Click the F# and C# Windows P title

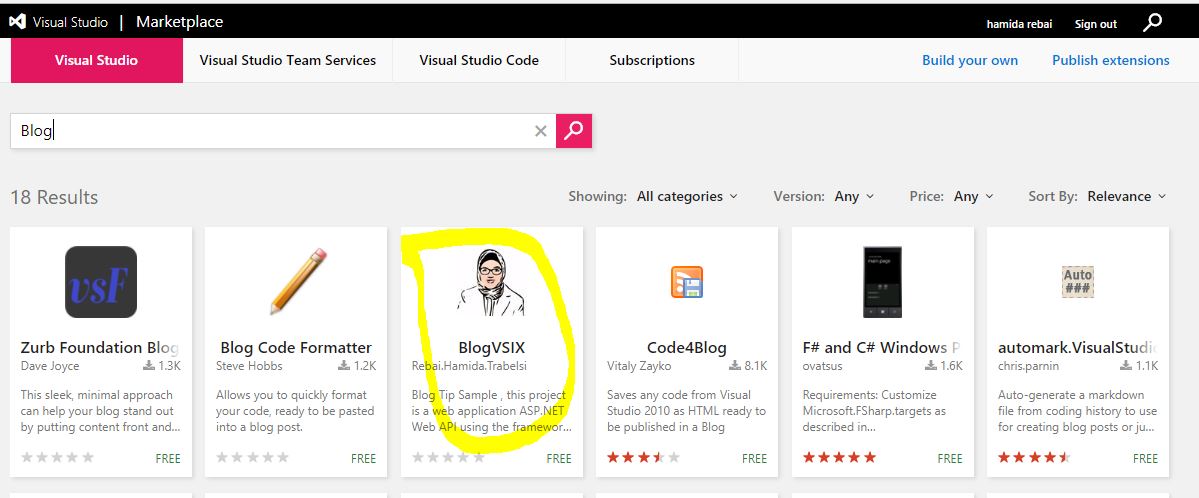tap(881, 347)
